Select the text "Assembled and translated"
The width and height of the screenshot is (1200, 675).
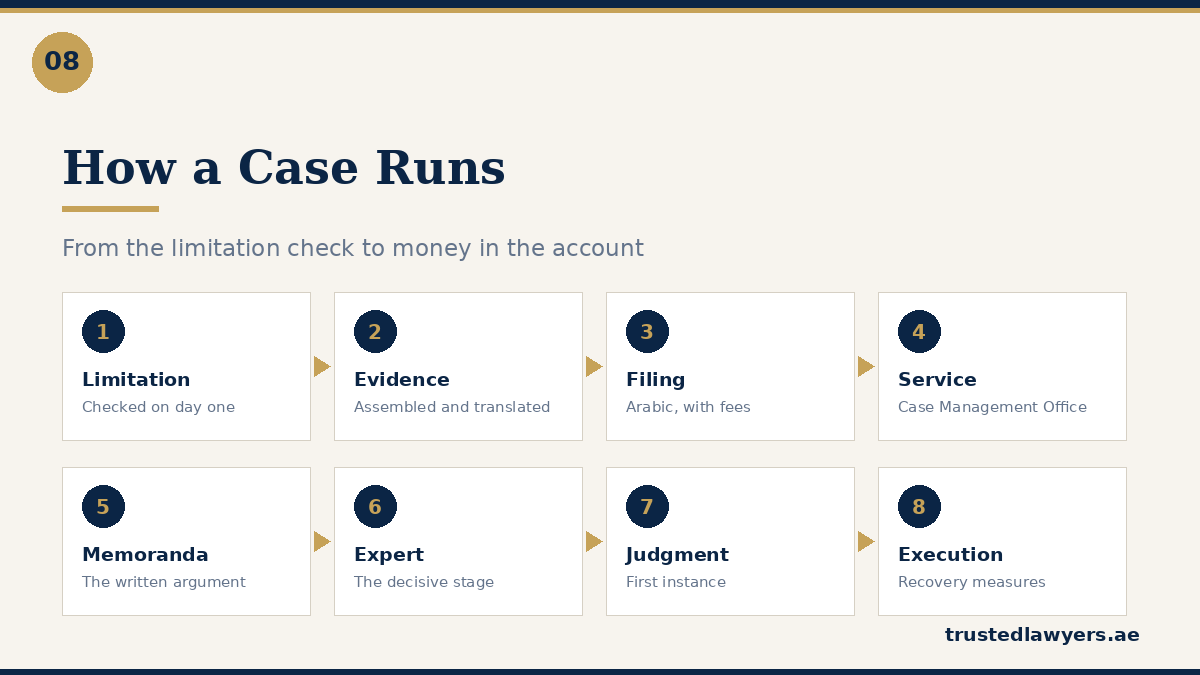click(452, 407)
